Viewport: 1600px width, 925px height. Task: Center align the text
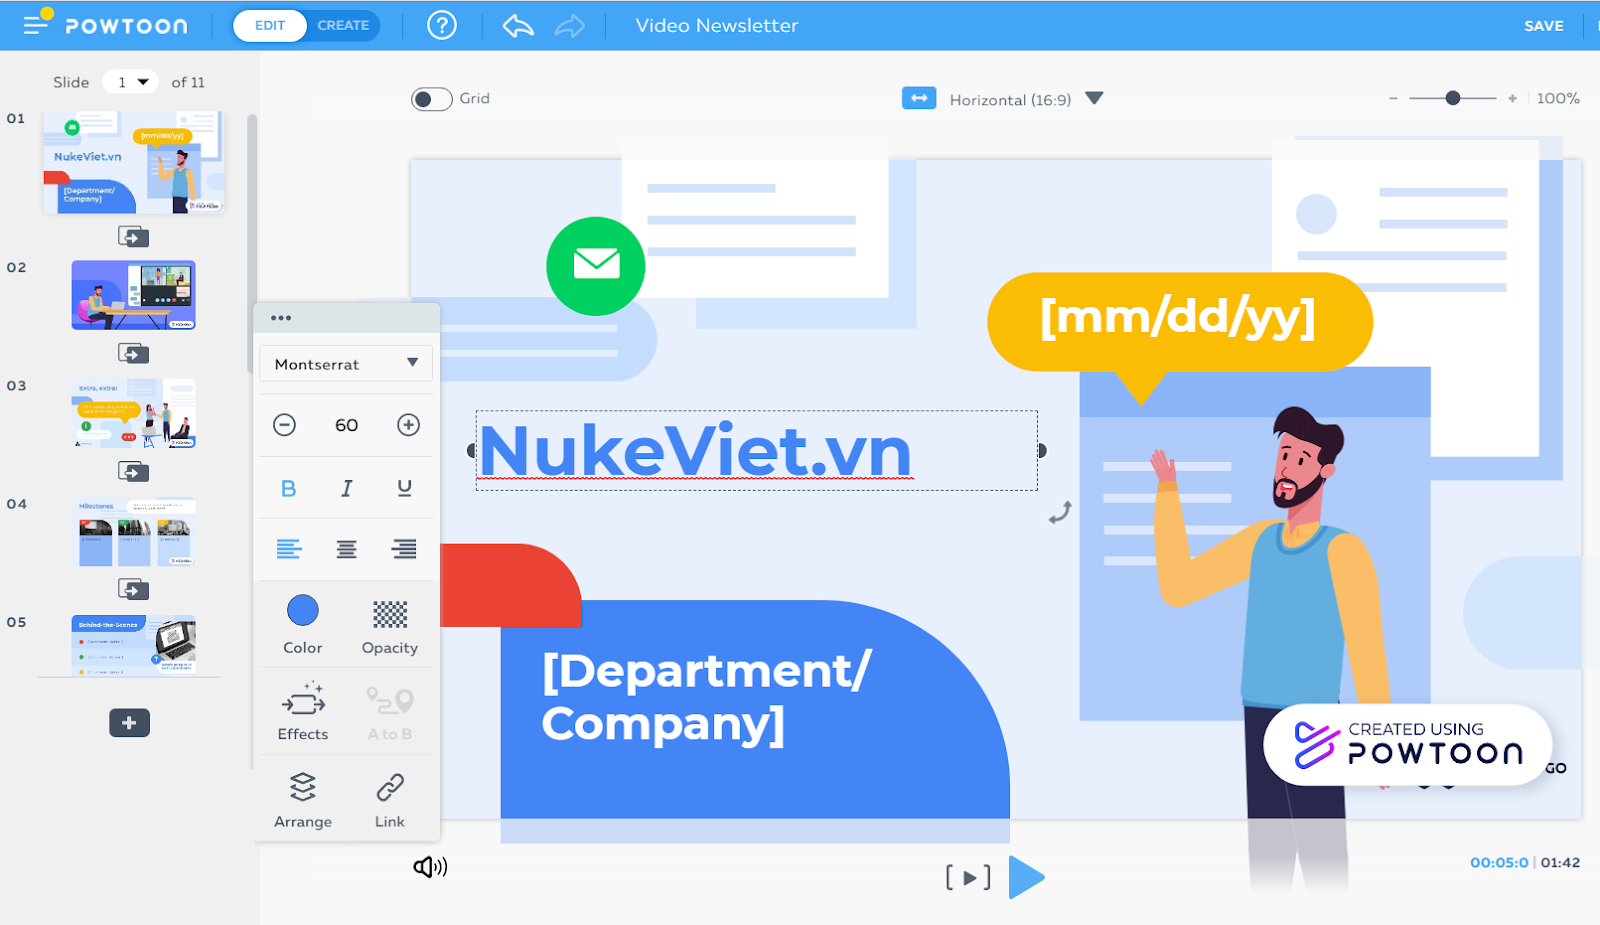tap(346, 549)
